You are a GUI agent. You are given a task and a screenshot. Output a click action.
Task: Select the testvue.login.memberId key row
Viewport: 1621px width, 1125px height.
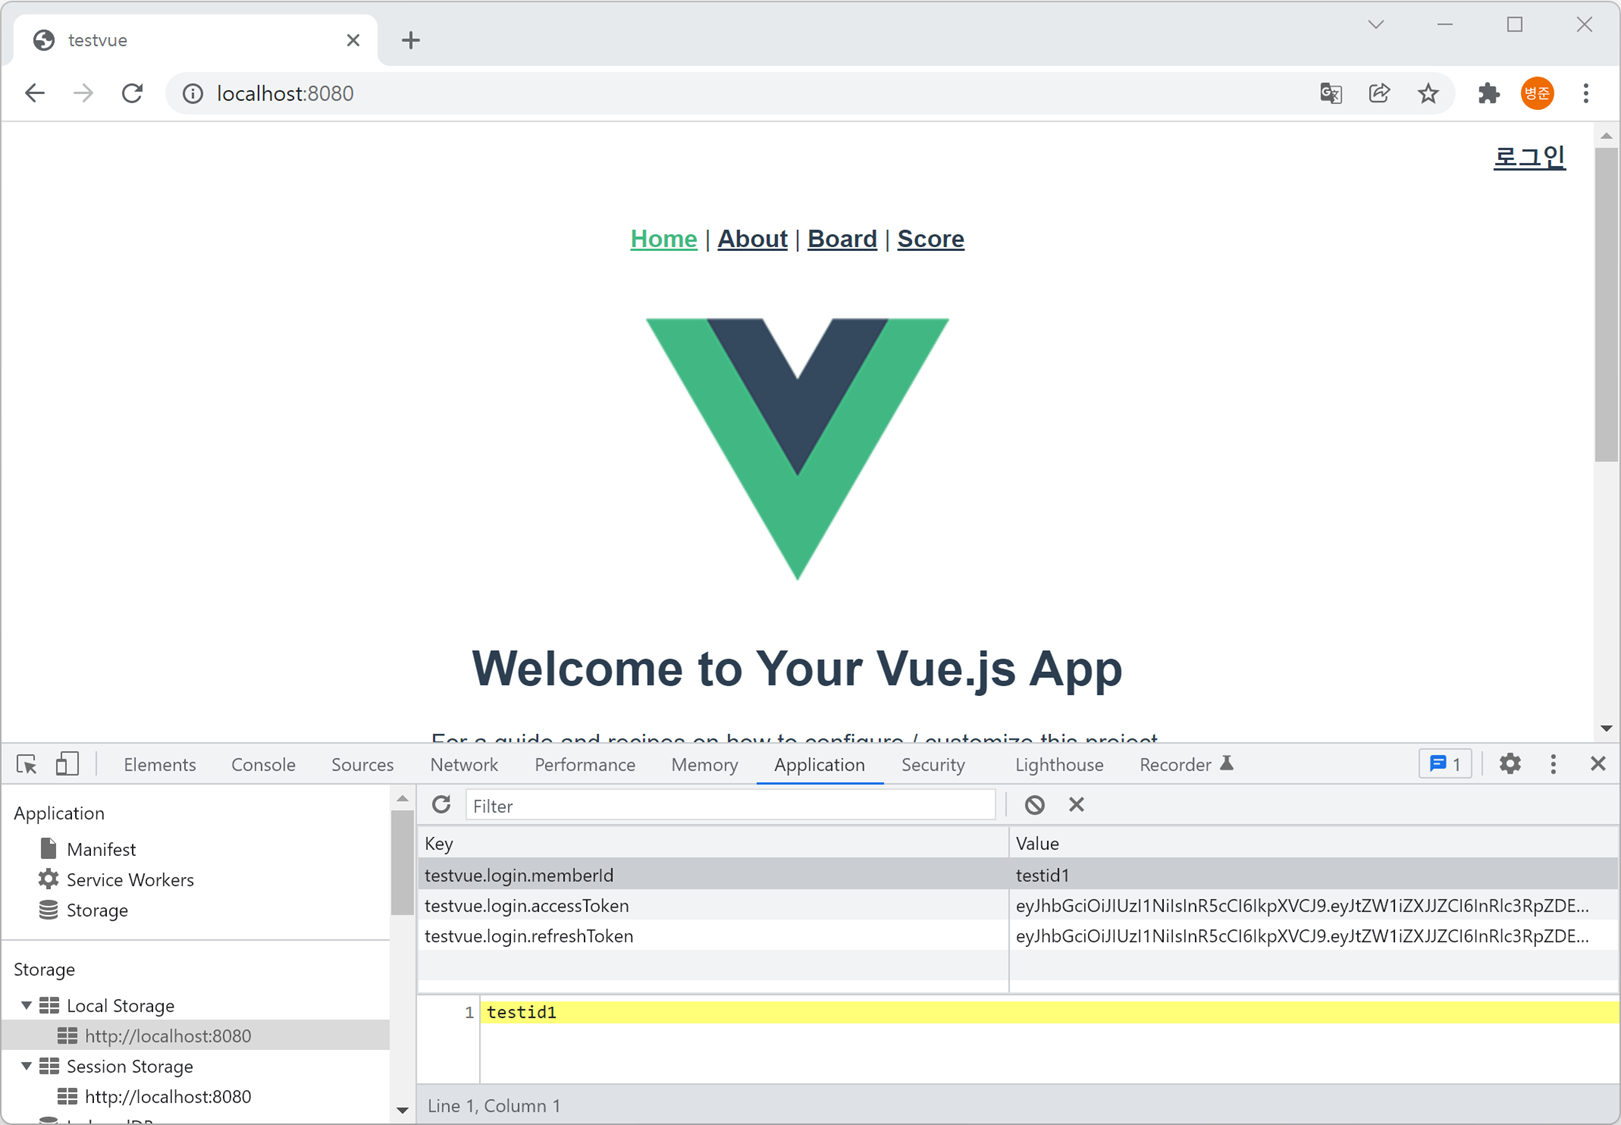(x=713, y=875)
